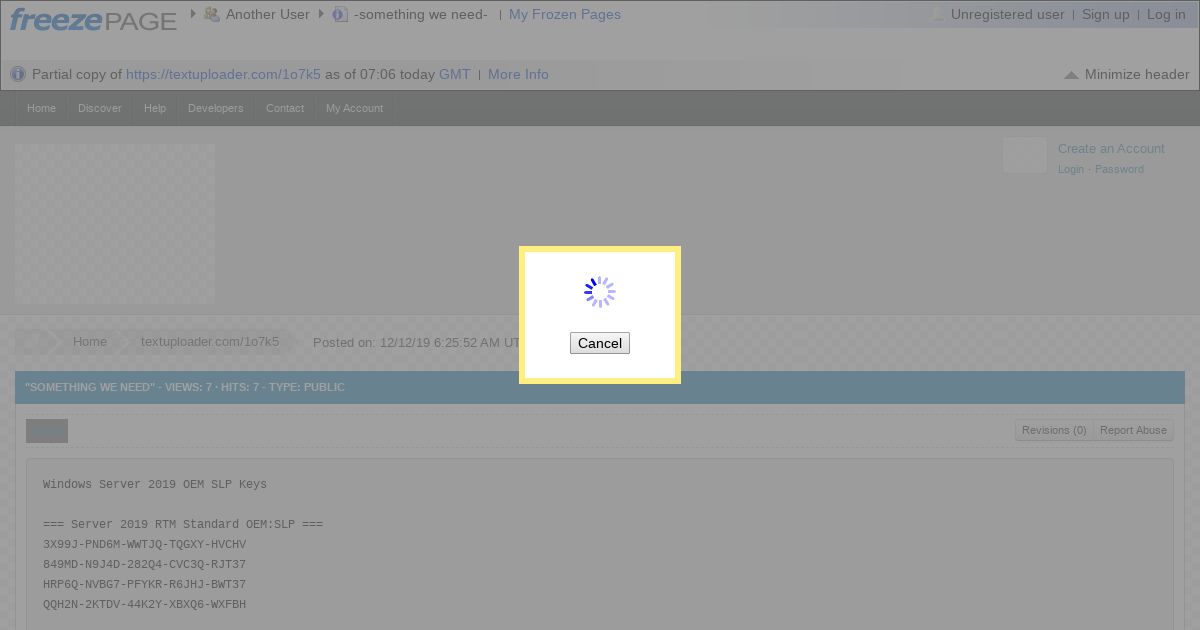The image size is (1200, 630).
Task: Open the More Info link
Action: (x=518, y=74)
